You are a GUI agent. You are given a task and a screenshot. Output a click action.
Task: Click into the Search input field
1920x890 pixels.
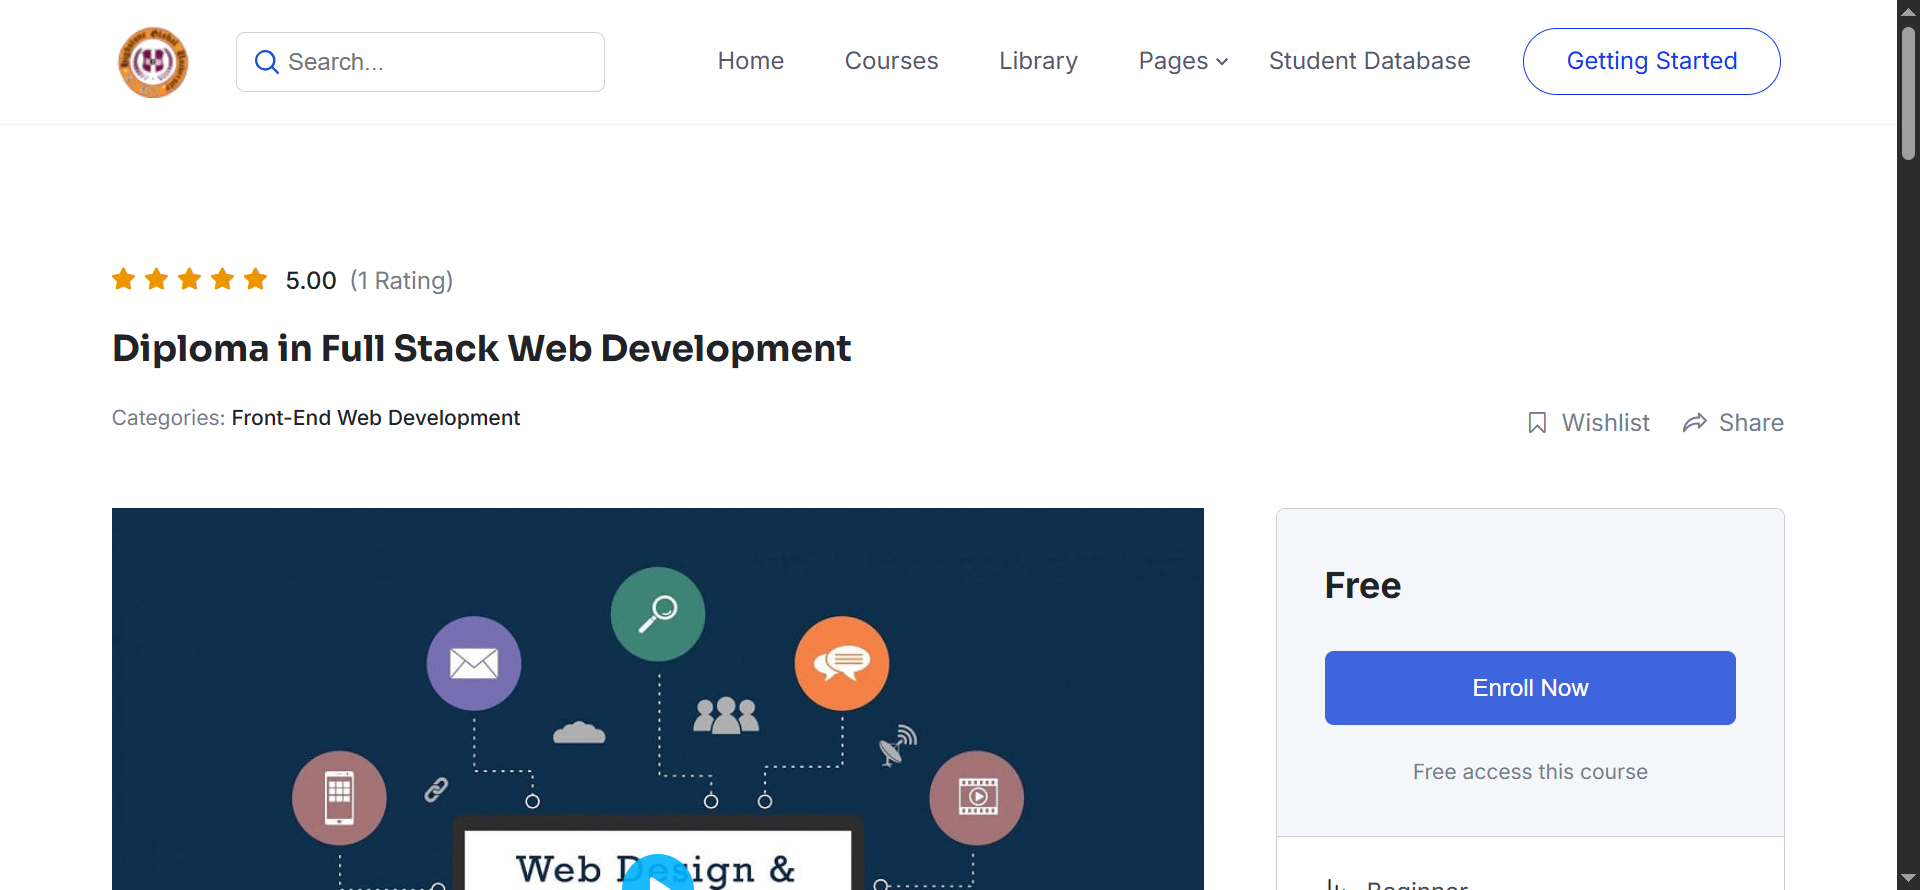[x=440, y=62]
